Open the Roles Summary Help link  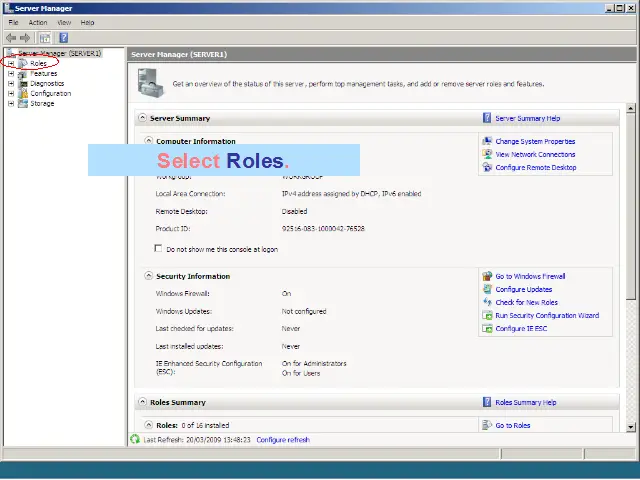click(526, 402)
